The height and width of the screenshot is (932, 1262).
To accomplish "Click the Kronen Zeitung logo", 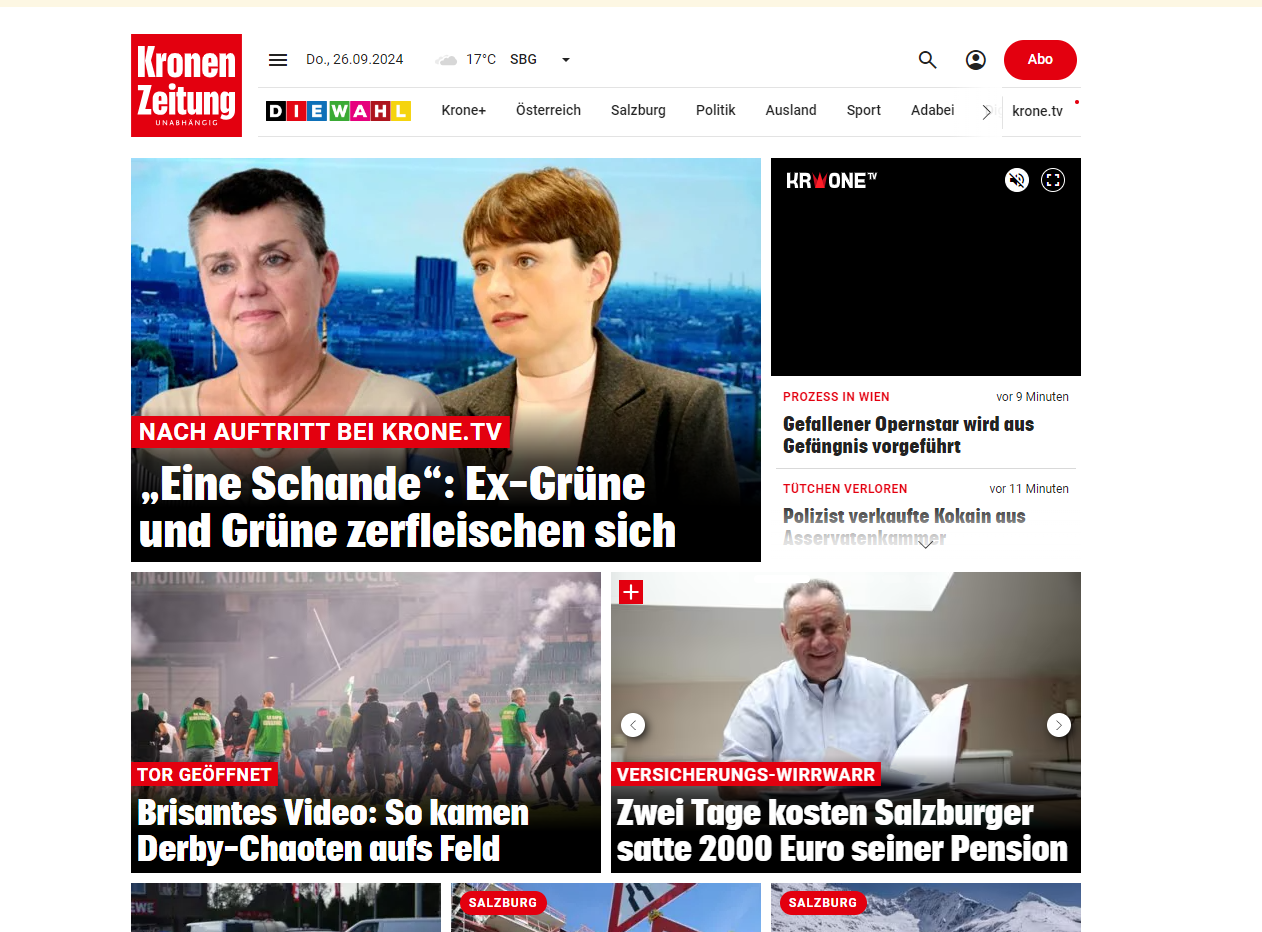I will (186, 85).
